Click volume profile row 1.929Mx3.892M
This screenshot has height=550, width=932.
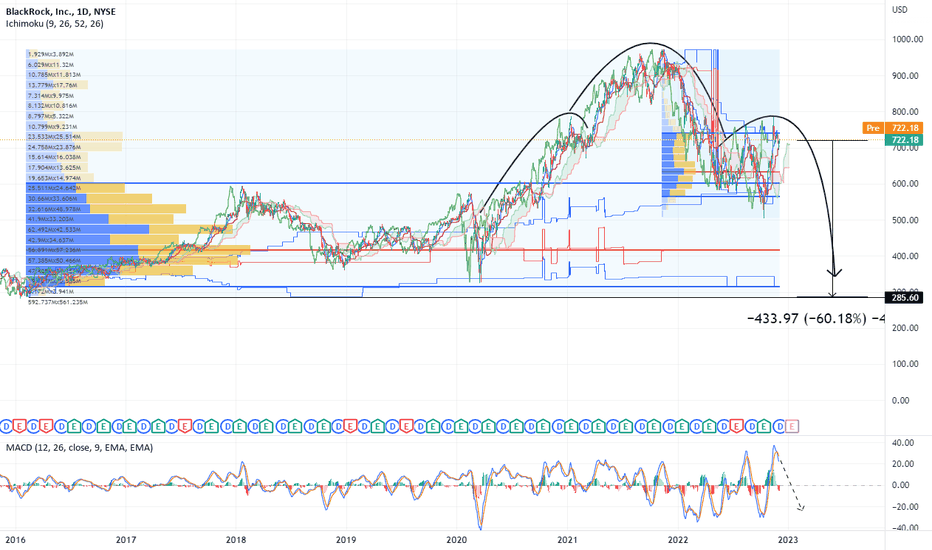click(x=51, y=54)
